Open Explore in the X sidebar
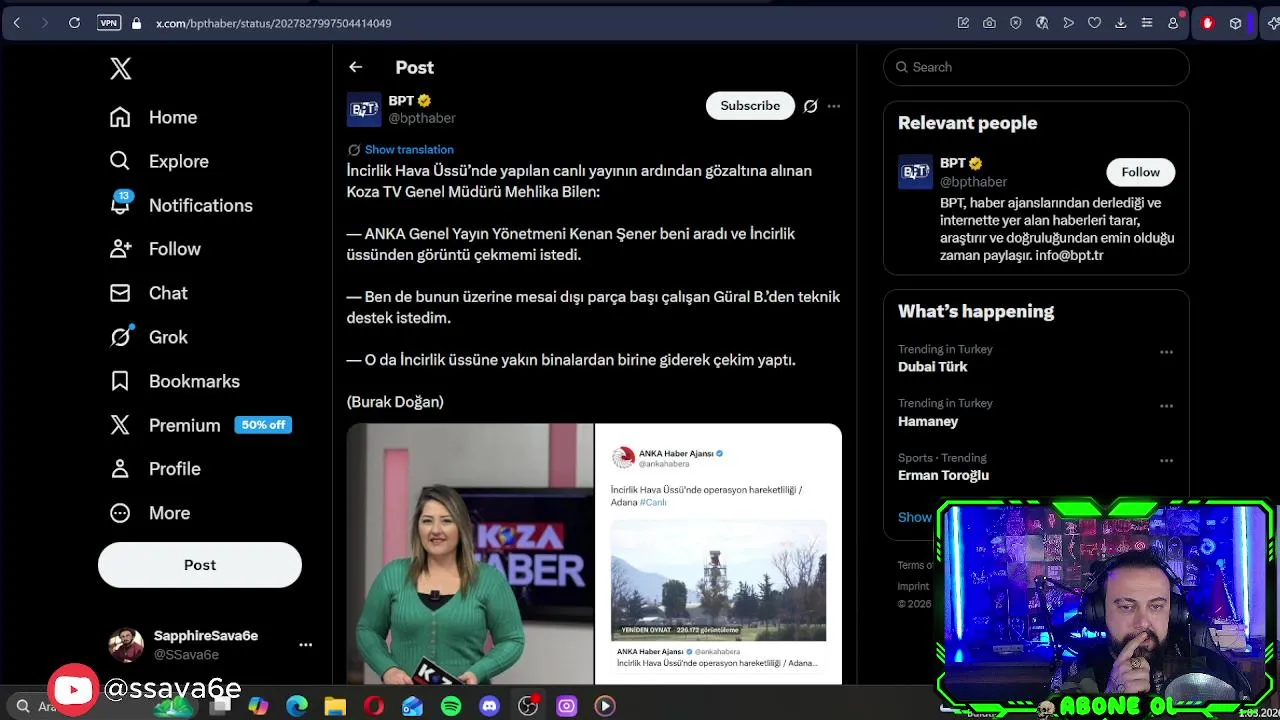The height and width of the screenshot is (720, 1280). click(160, 161)
